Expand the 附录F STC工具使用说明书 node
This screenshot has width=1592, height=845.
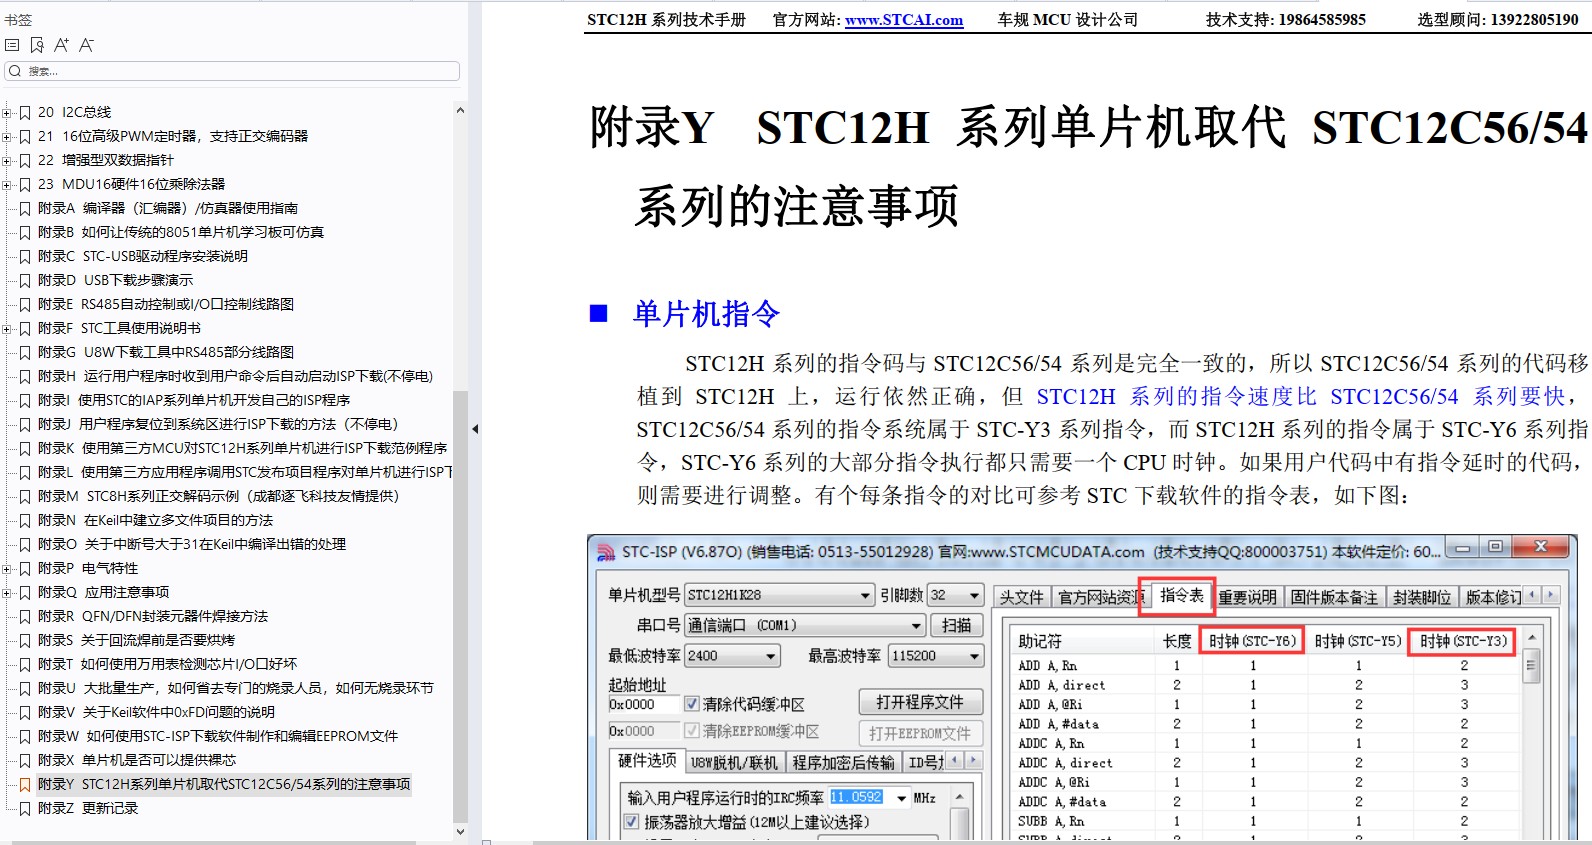(x=7, y=329)
